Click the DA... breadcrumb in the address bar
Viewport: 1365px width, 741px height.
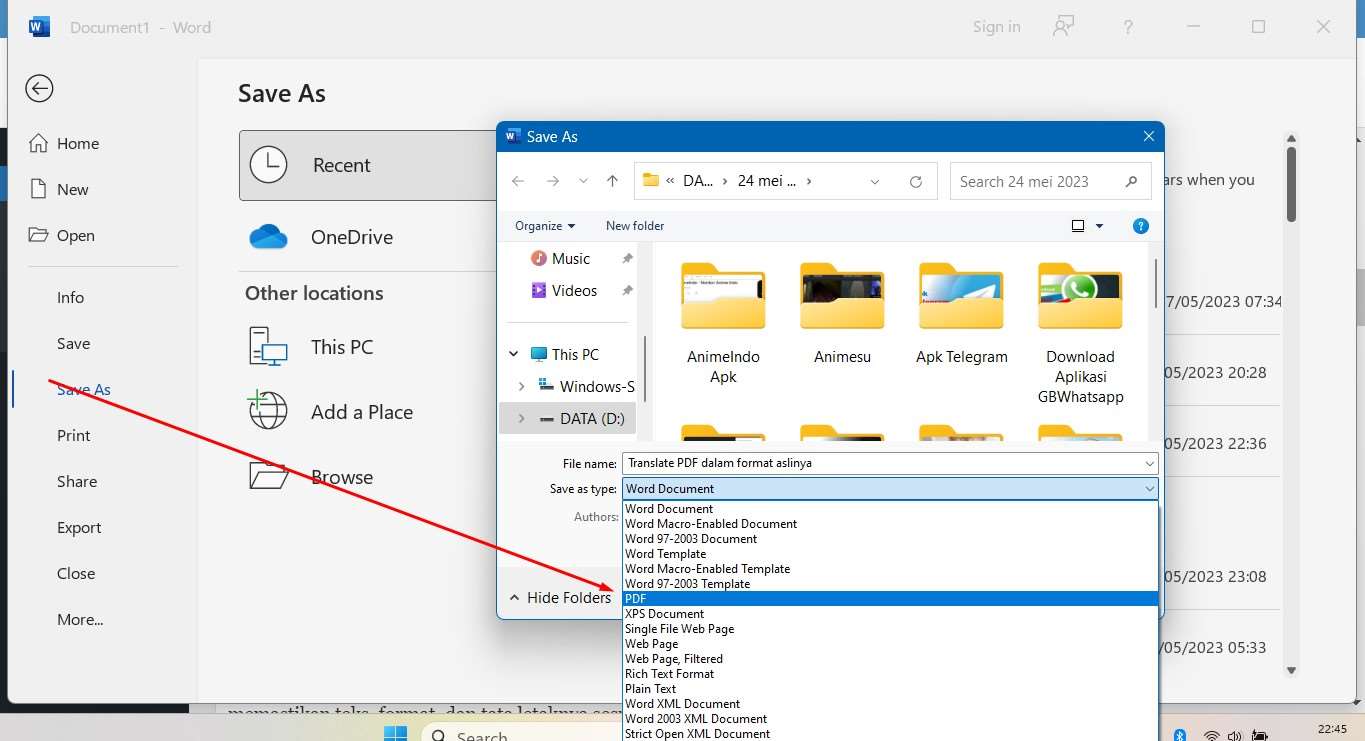[x=697, y=181]
